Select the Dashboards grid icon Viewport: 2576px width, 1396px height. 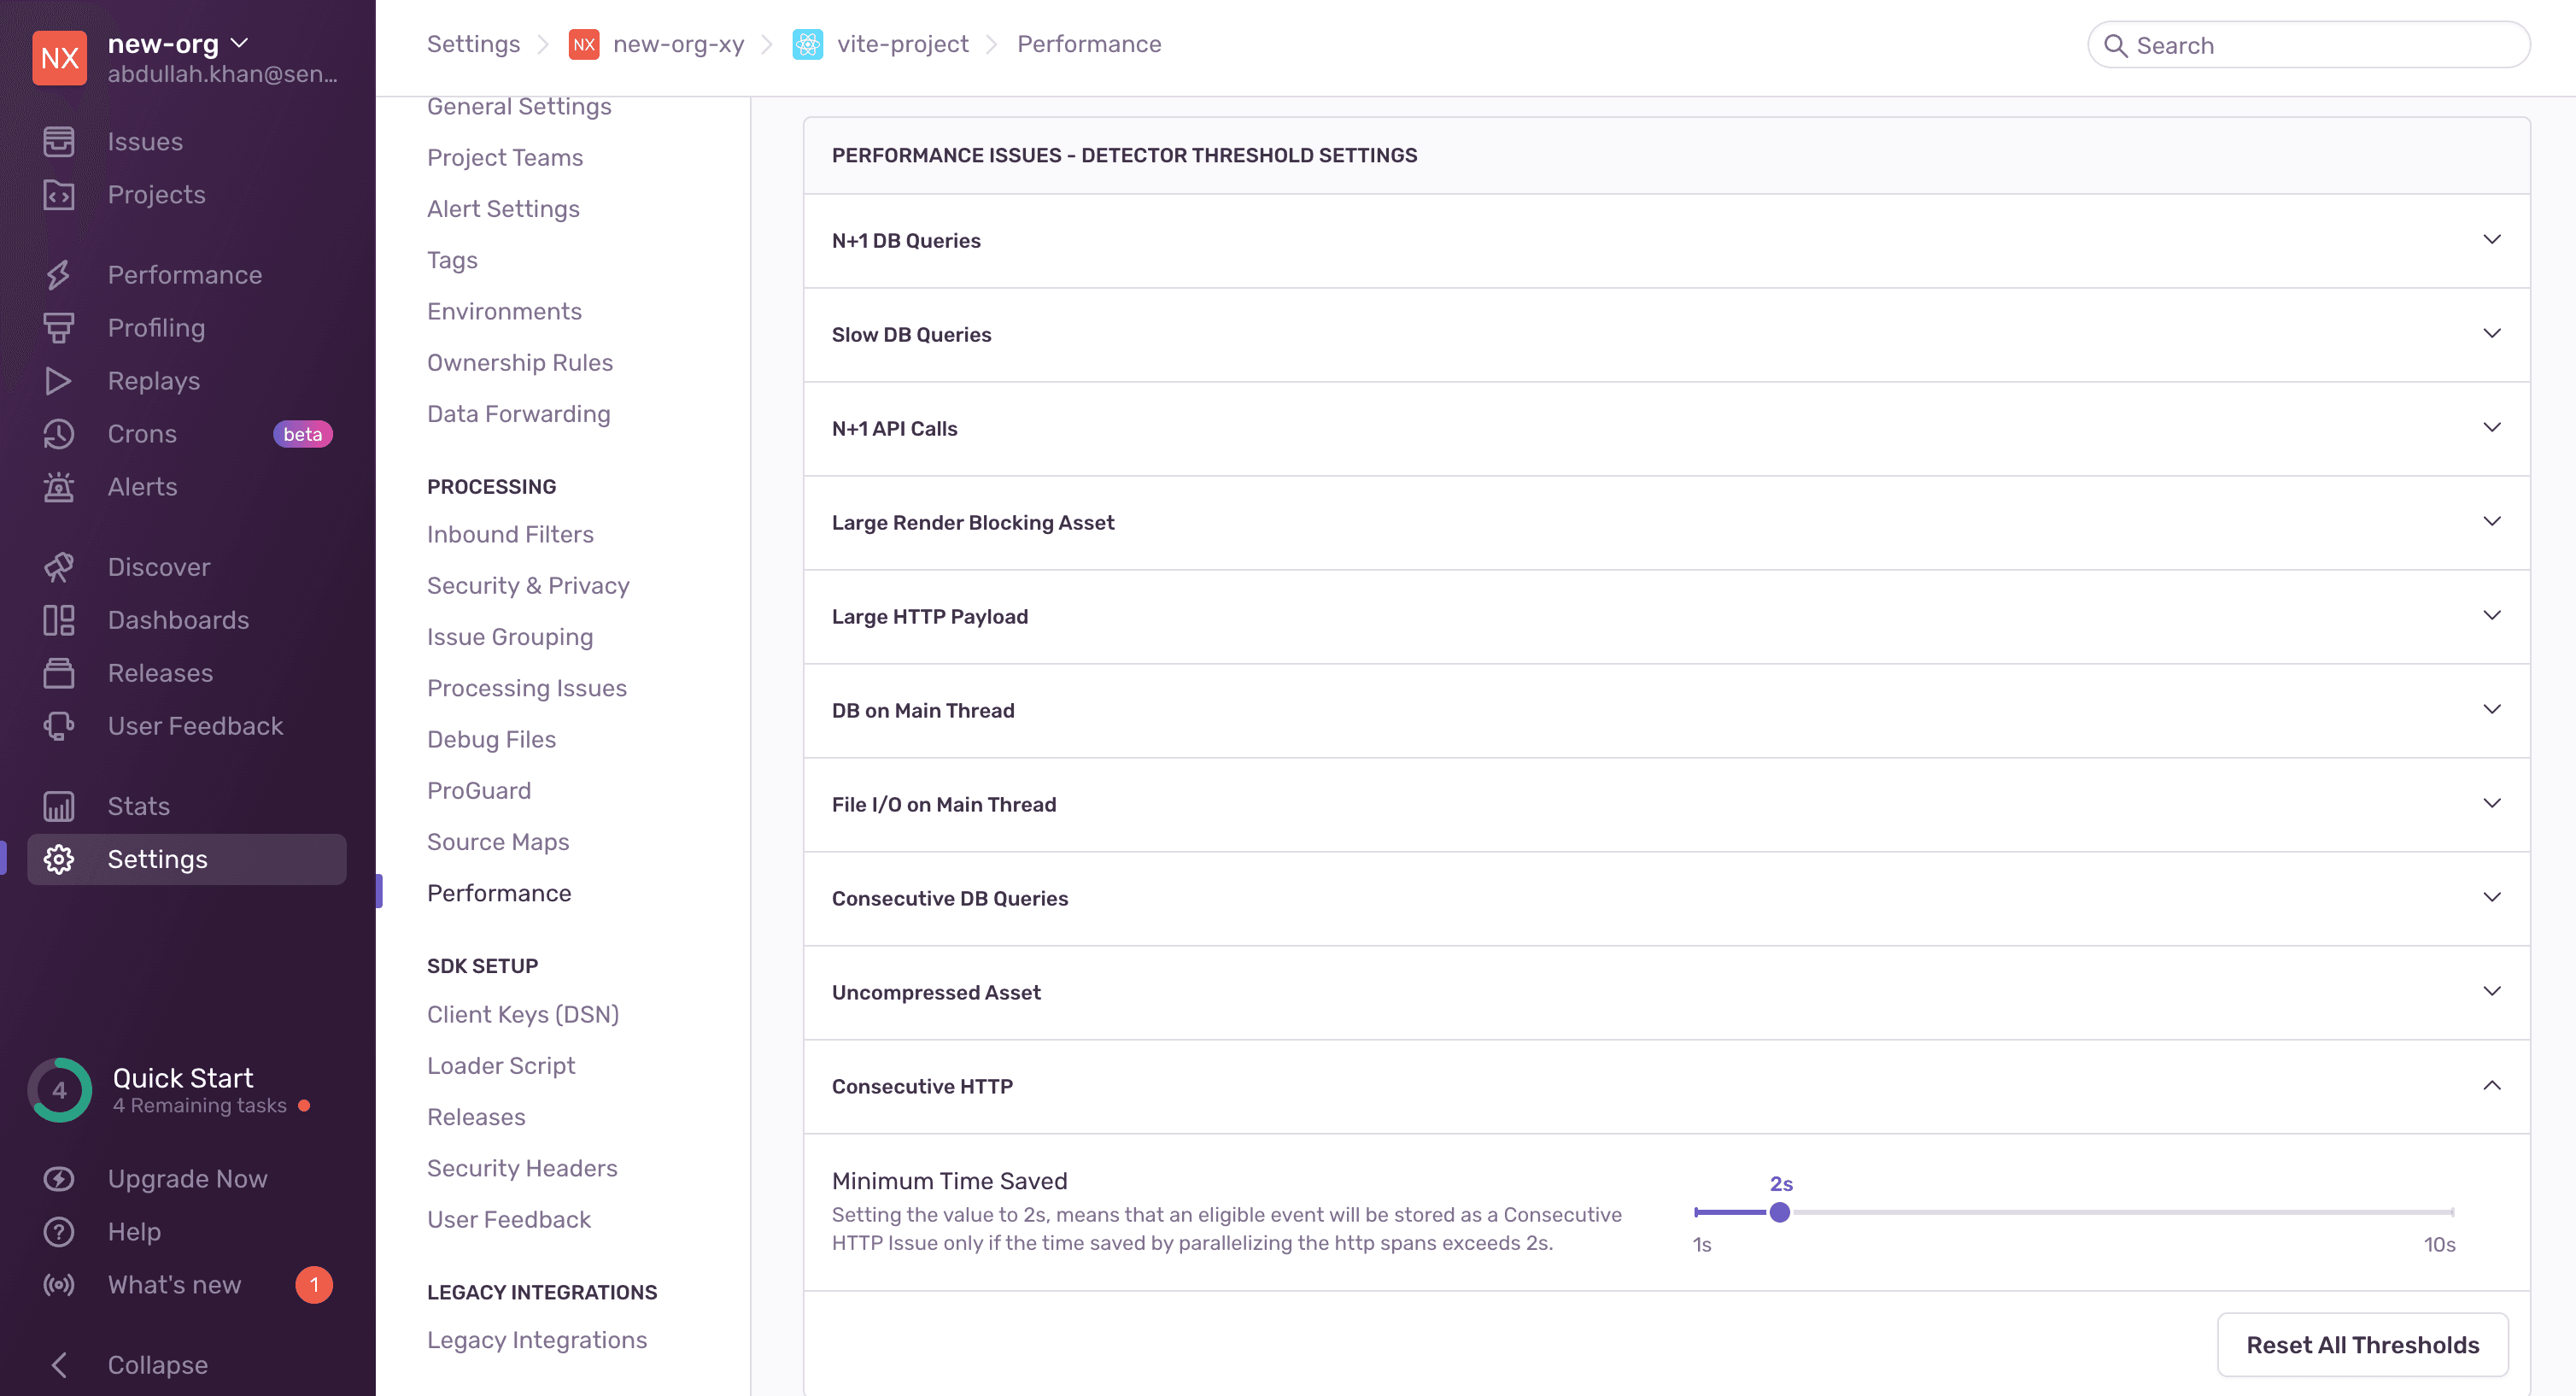pos(59,620)
